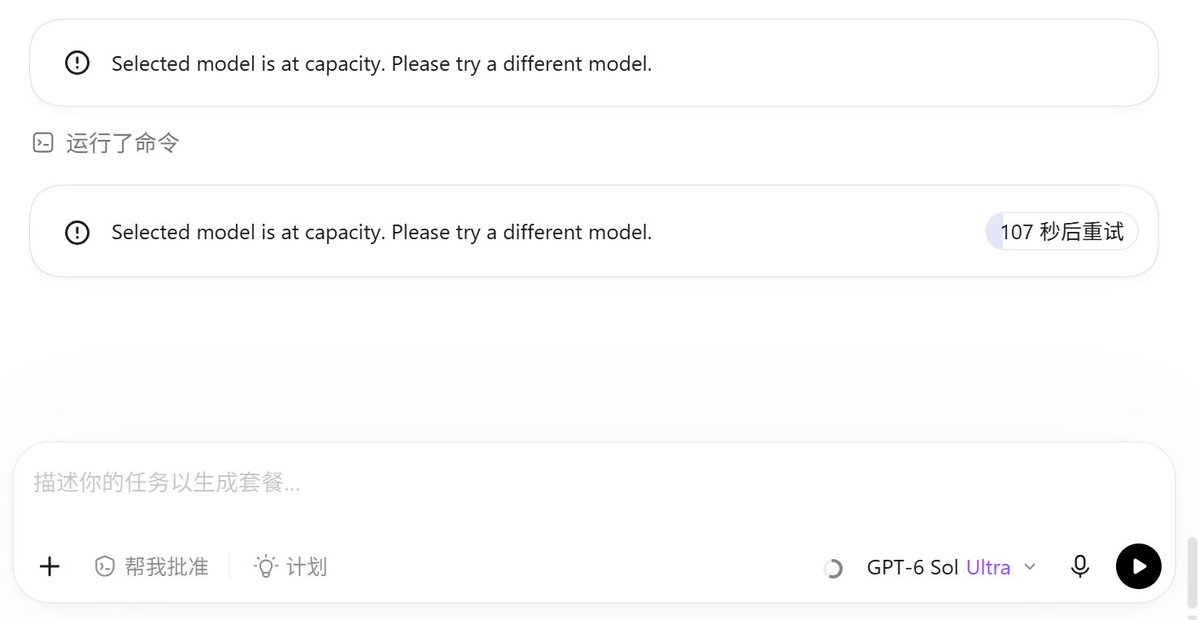Click the top capacity error message text
The image size is (1199, 620).
[x=382, y=63]
